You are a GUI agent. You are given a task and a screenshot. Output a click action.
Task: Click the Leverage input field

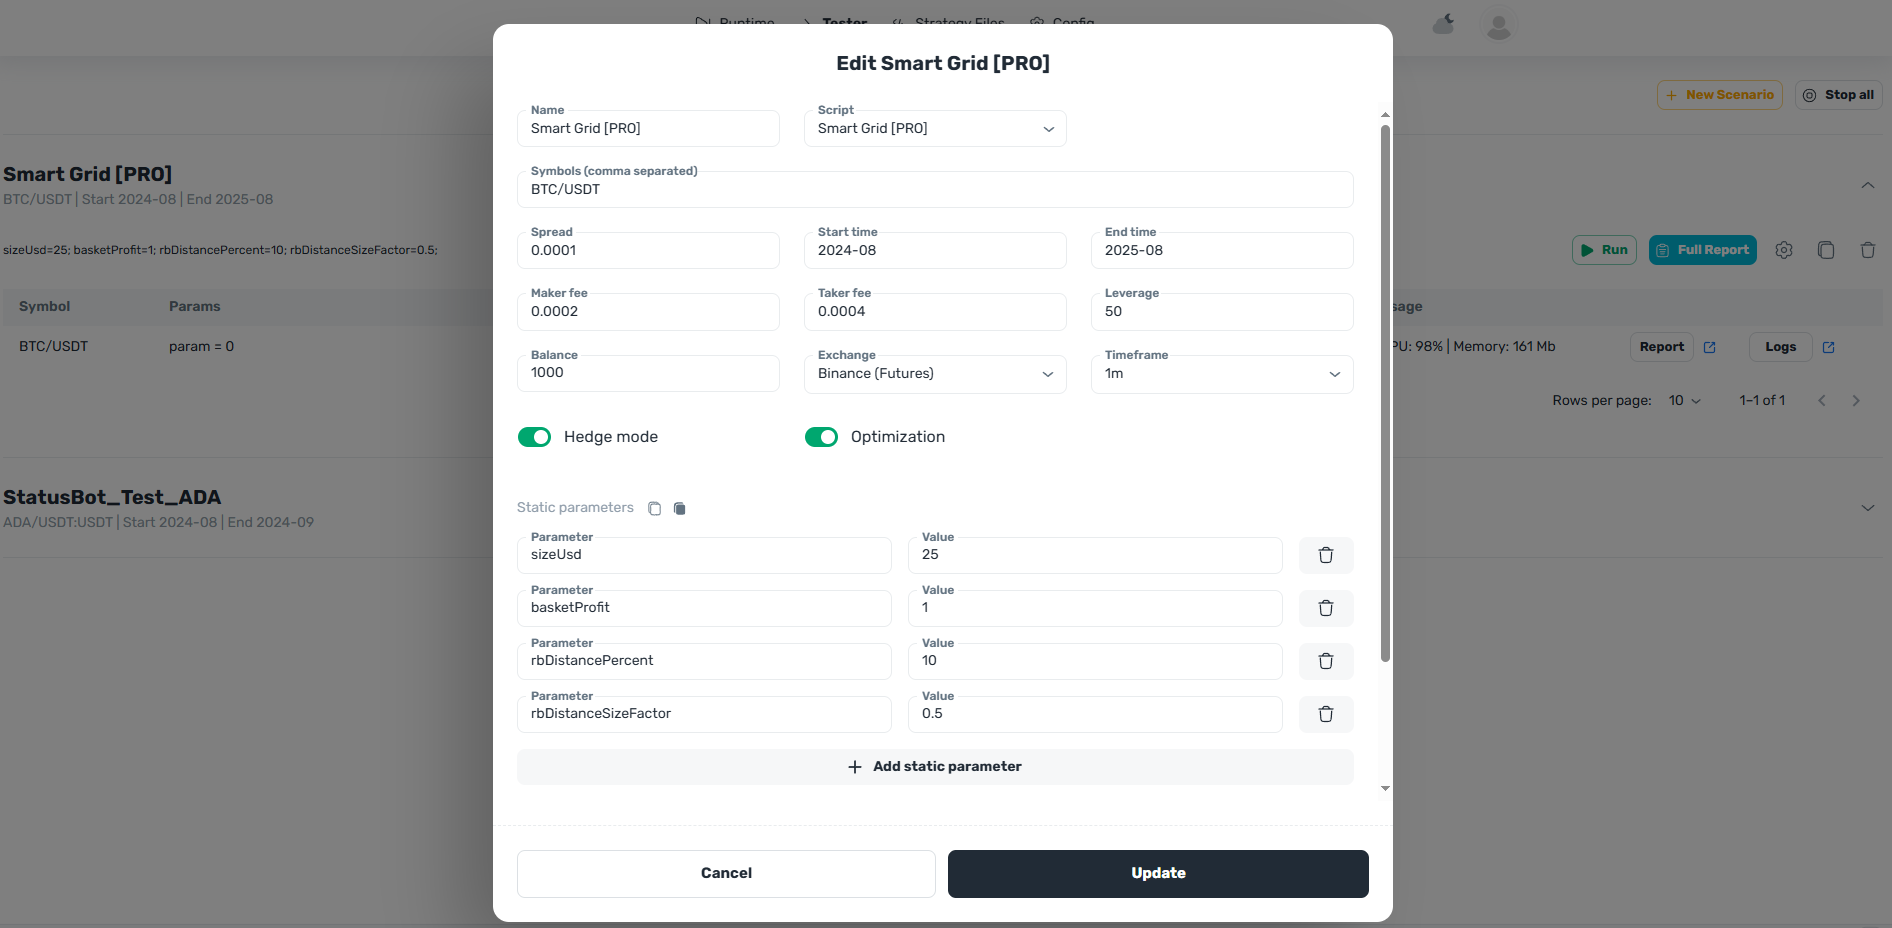click(x=1221, y=312)
